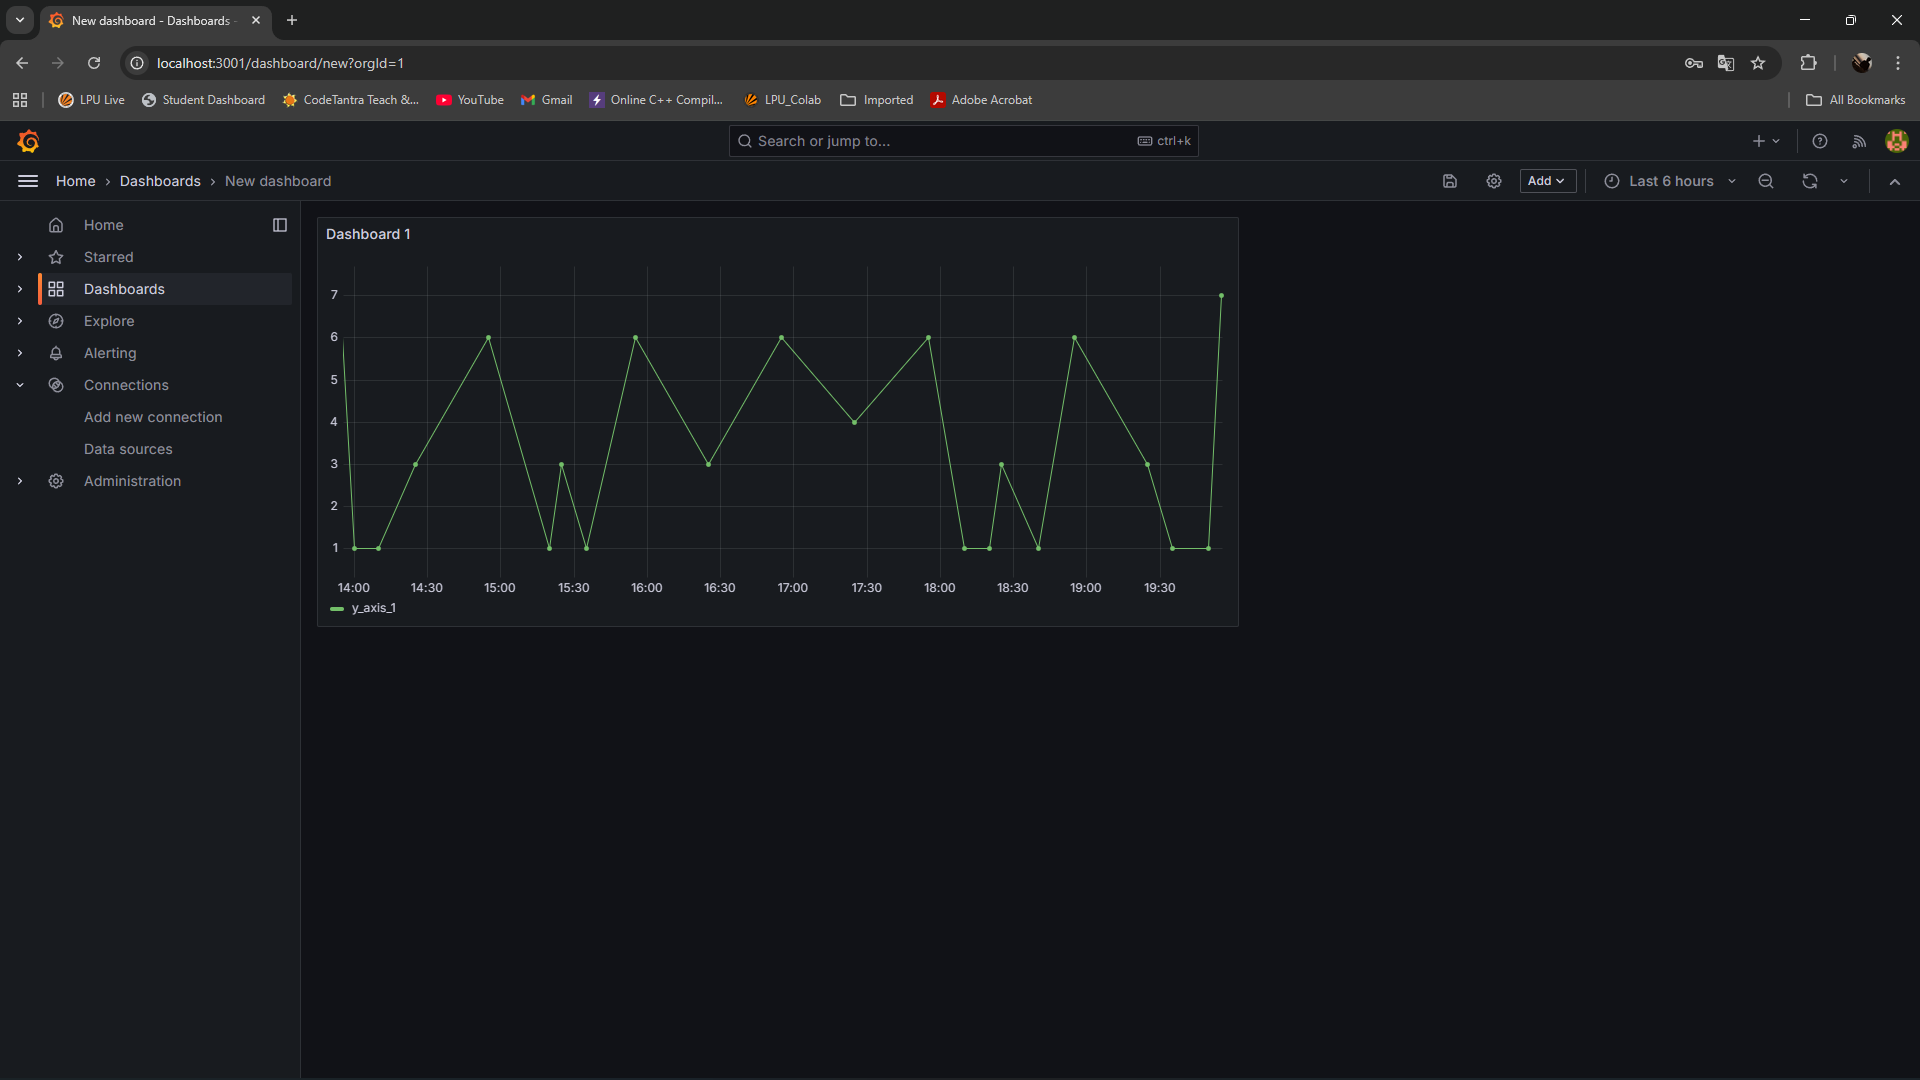Image resolution: width=1920 pixels, height=1080 pixels.
Task: Toggle the hamburger menu button
Action: click(x=28, y=181)
